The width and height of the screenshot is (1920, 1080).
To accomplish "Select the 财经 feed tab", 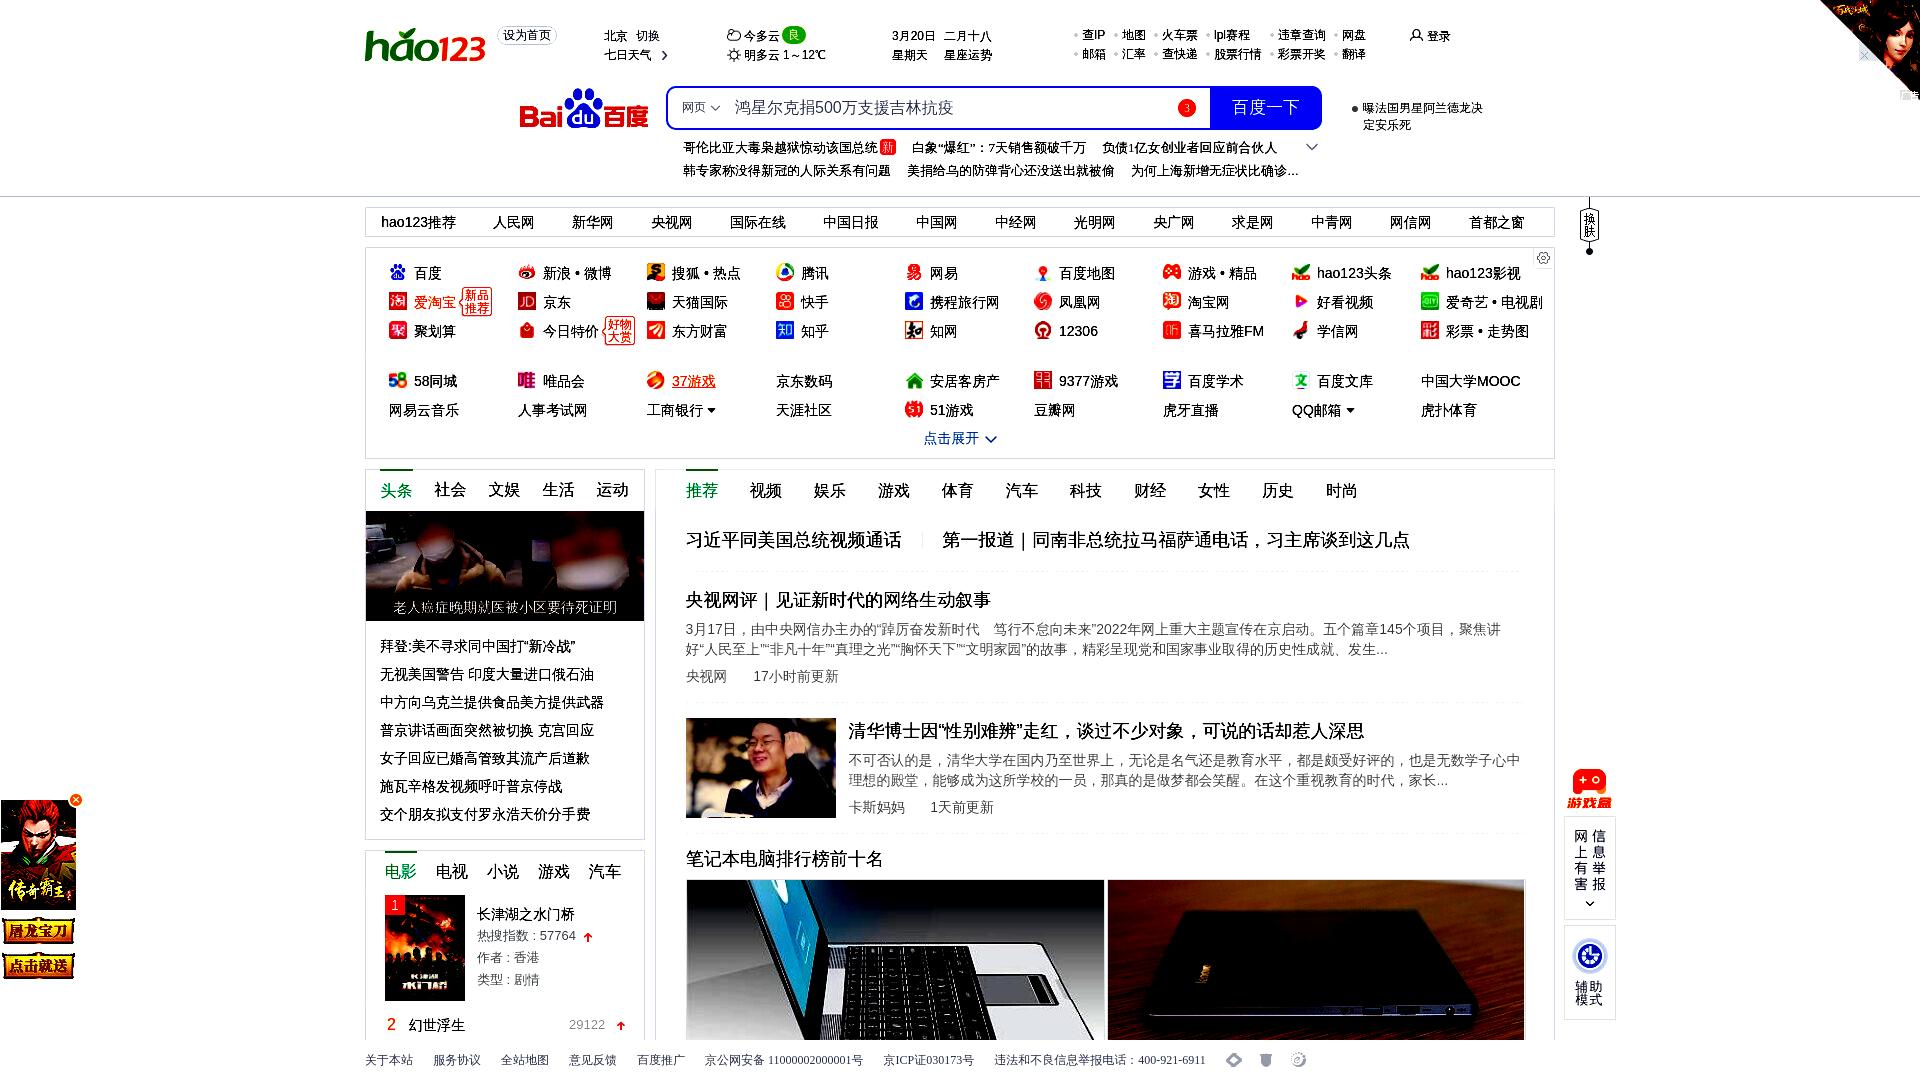I will tap(1150, 490).
